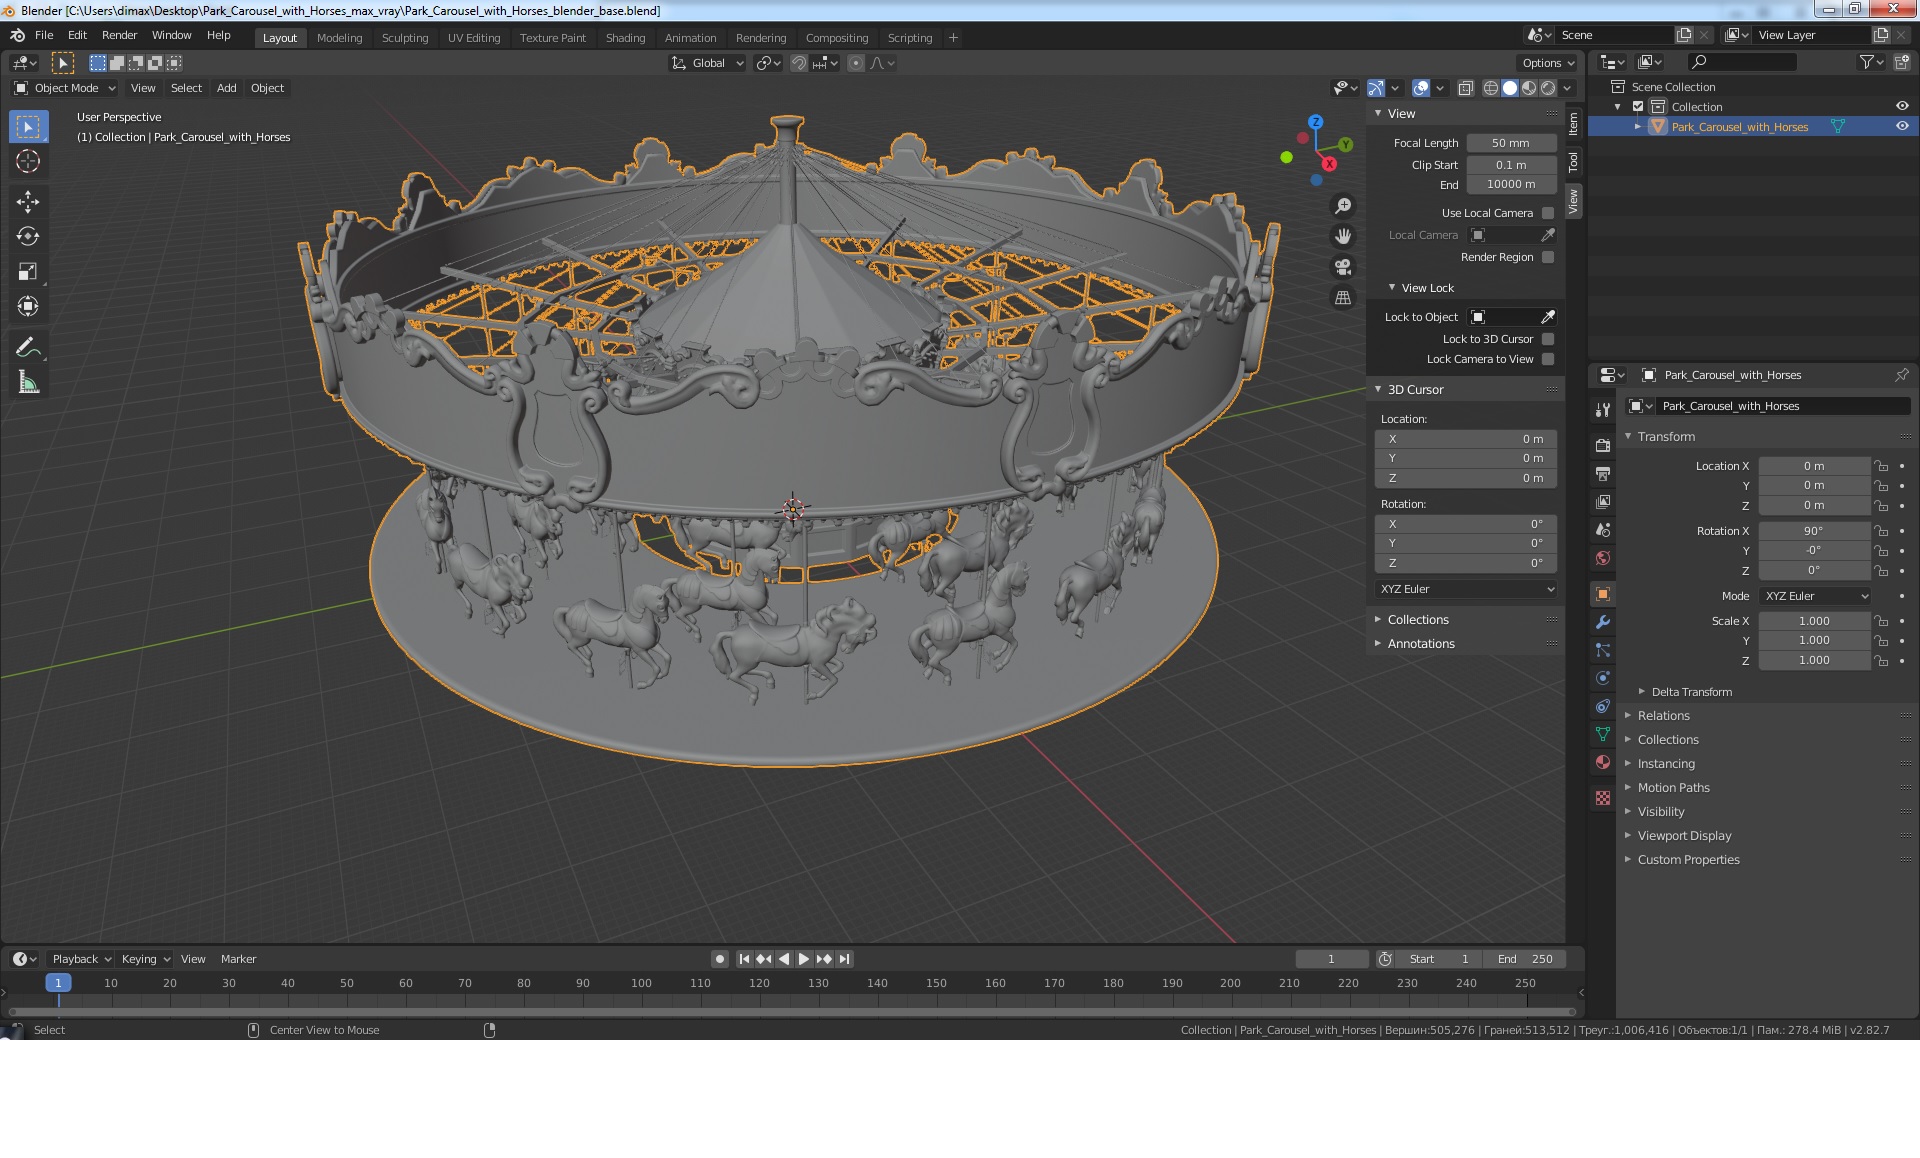Open Texture properties checker icon
The width and height of the screenshot is (1920, 1158).
(1603, 798)
